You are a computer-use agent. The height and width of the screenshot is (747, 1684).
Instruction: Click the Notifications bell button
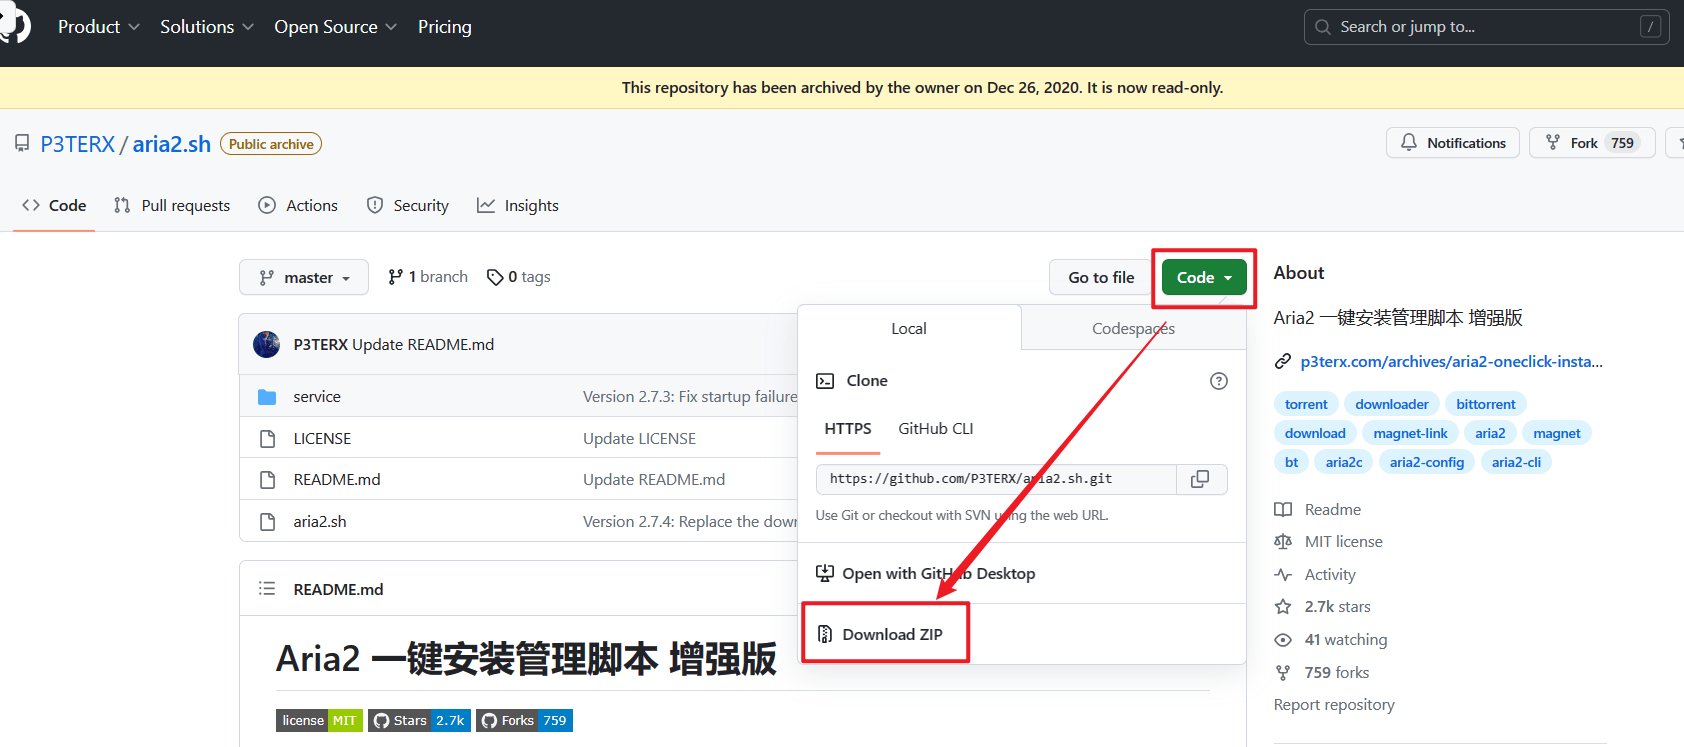pyautogui.click(x=1452, y=143)
